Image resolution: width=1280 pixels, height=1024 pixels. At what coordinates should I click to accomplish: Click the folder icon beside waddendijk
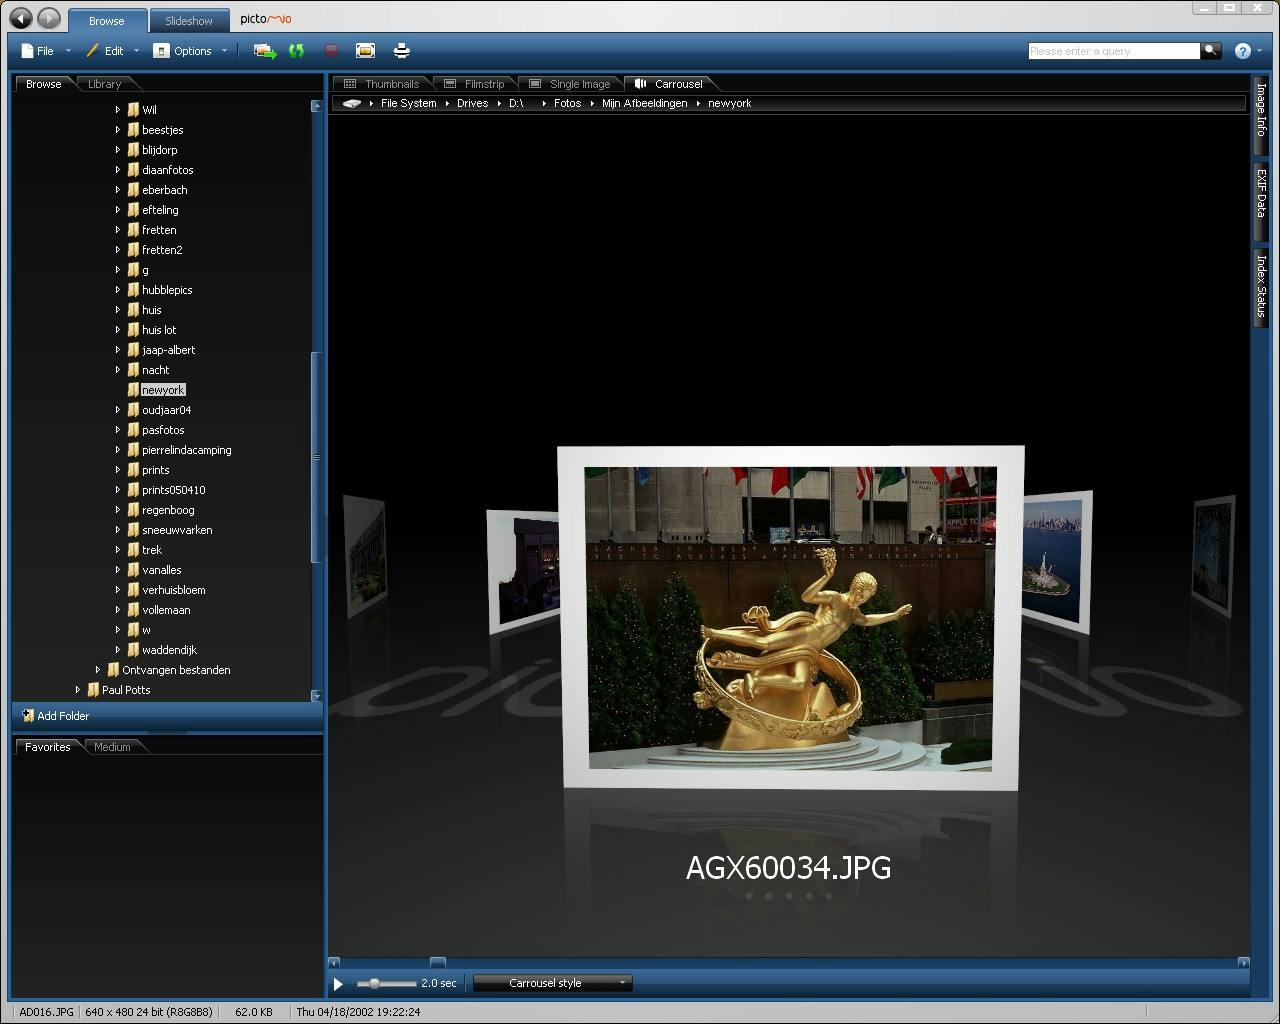[133, 650]
